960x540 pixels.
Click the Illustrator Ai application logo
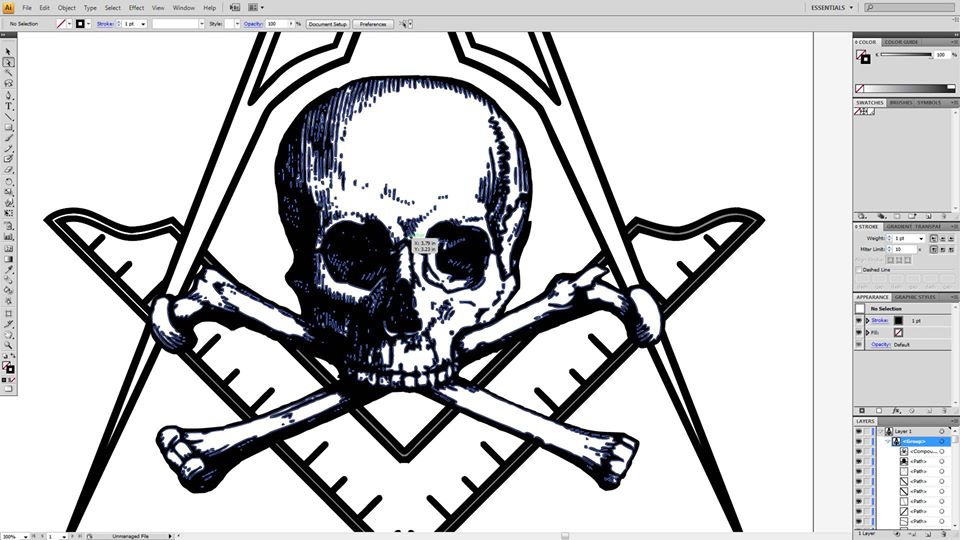[x=8, y=7]
